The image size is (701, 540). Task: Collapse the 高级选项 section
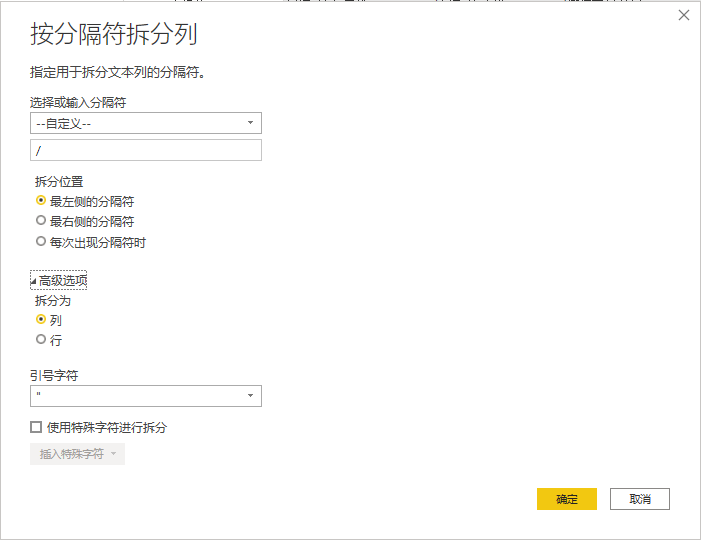coord(62,280)
